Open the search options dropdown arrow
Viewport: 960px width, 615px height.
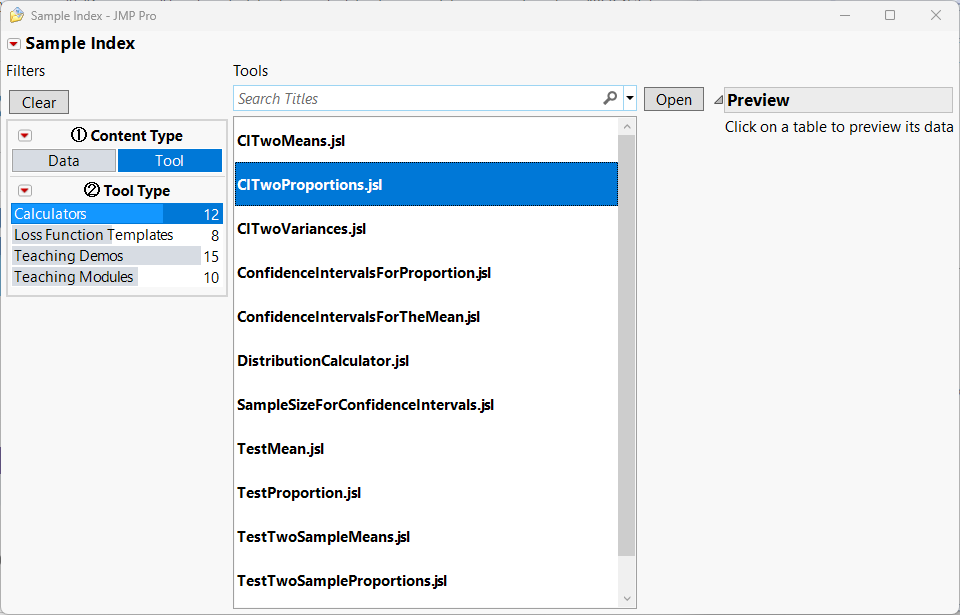pyautogui.click(x=629, y=98)
